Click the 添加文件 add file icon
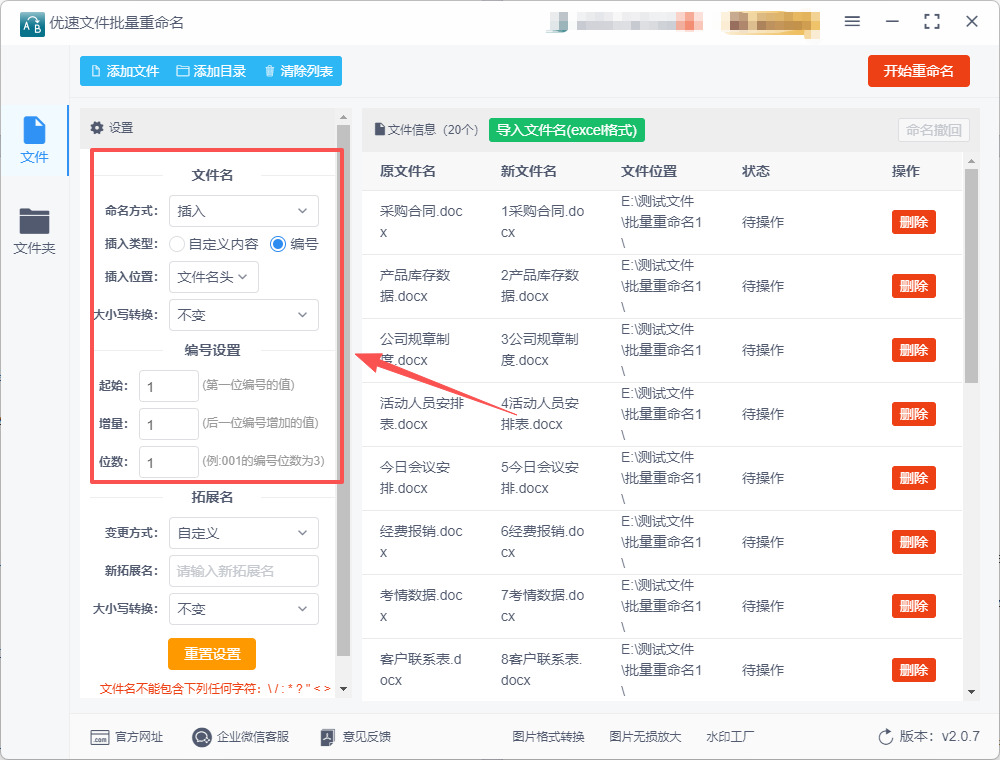The height and width of the screenshot is (760, 1000). 96,71
